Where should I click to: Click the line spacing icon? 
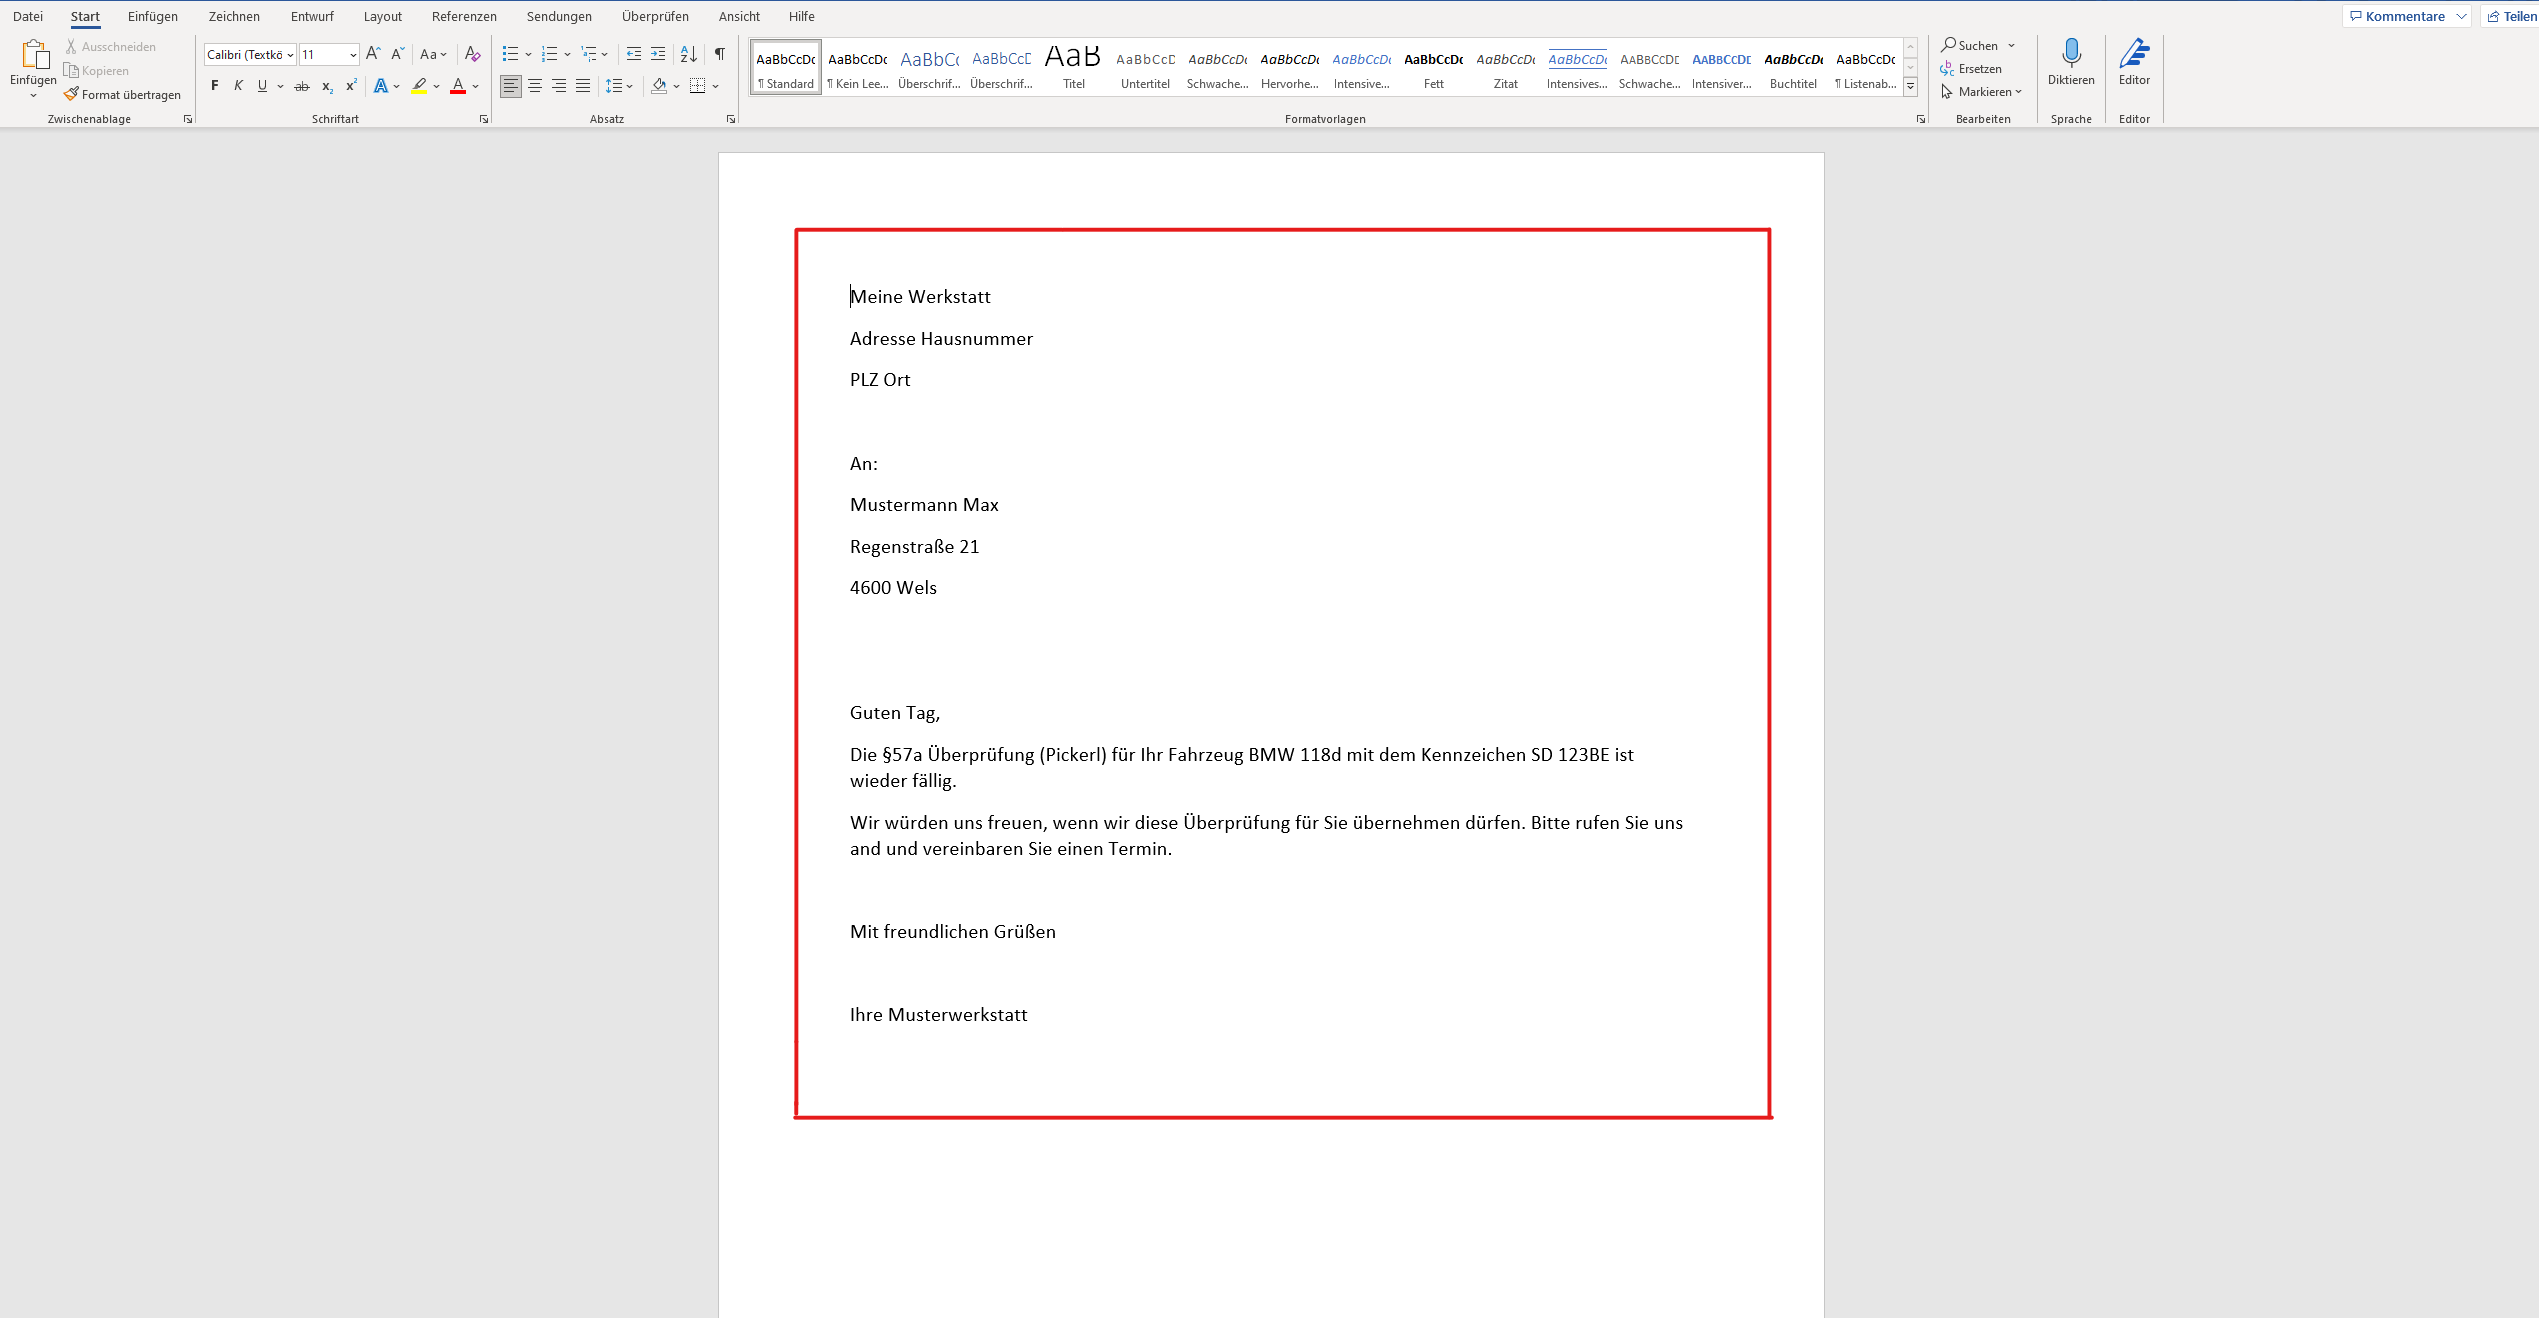(x=614, y=87)
